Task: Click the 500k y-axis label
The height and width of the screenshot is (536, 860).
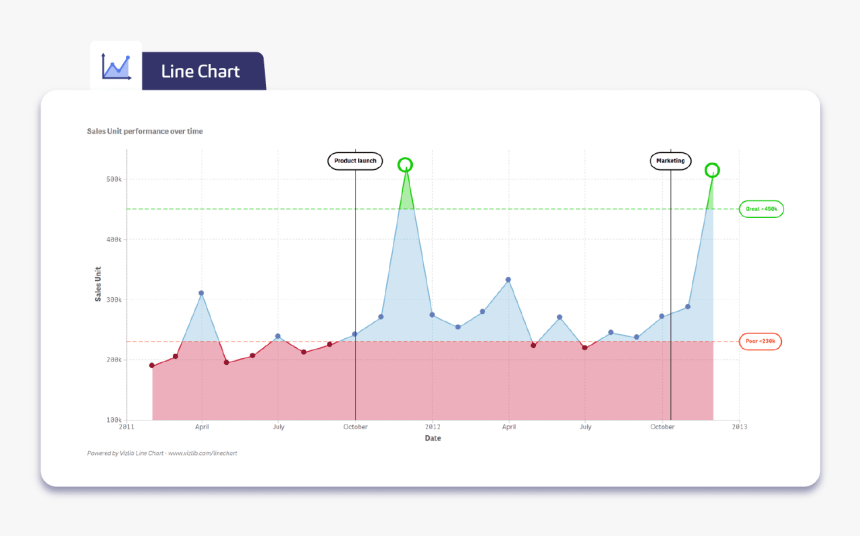Action: 114,179
